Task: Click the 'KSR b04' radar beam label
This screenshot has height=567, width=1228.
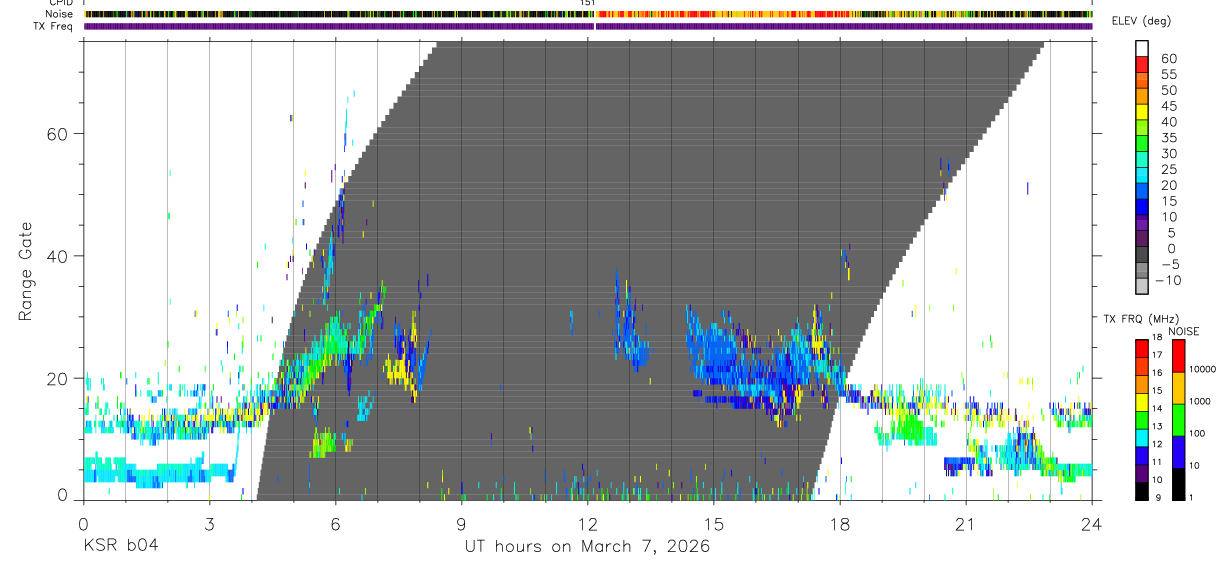Action: click(x=120, y=547)
